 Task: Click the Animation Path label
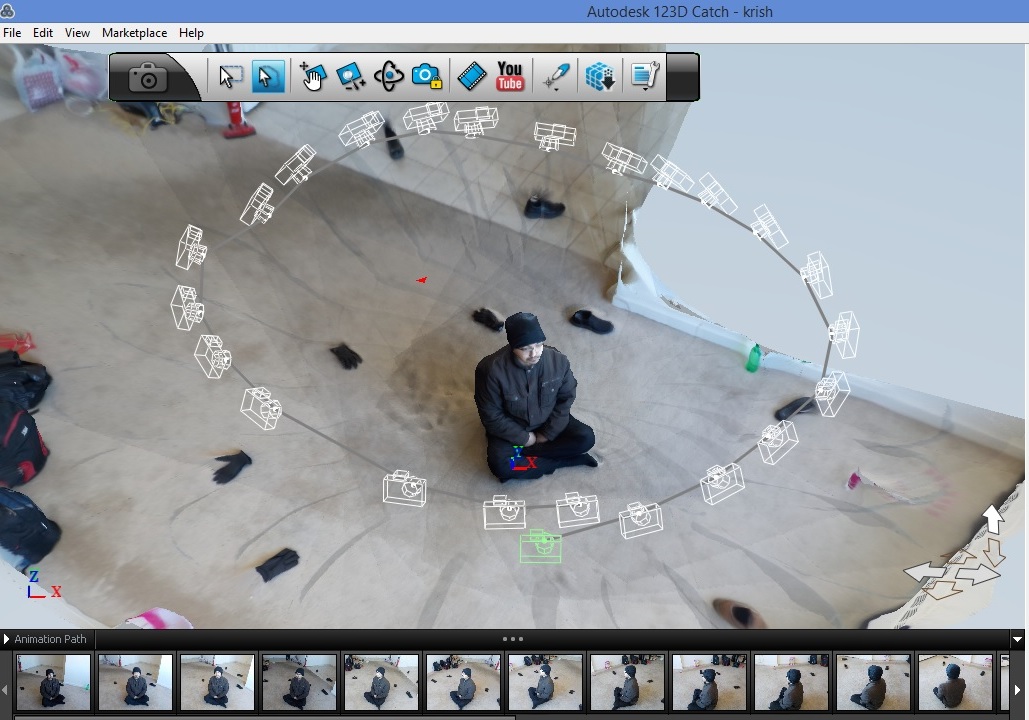50,639
